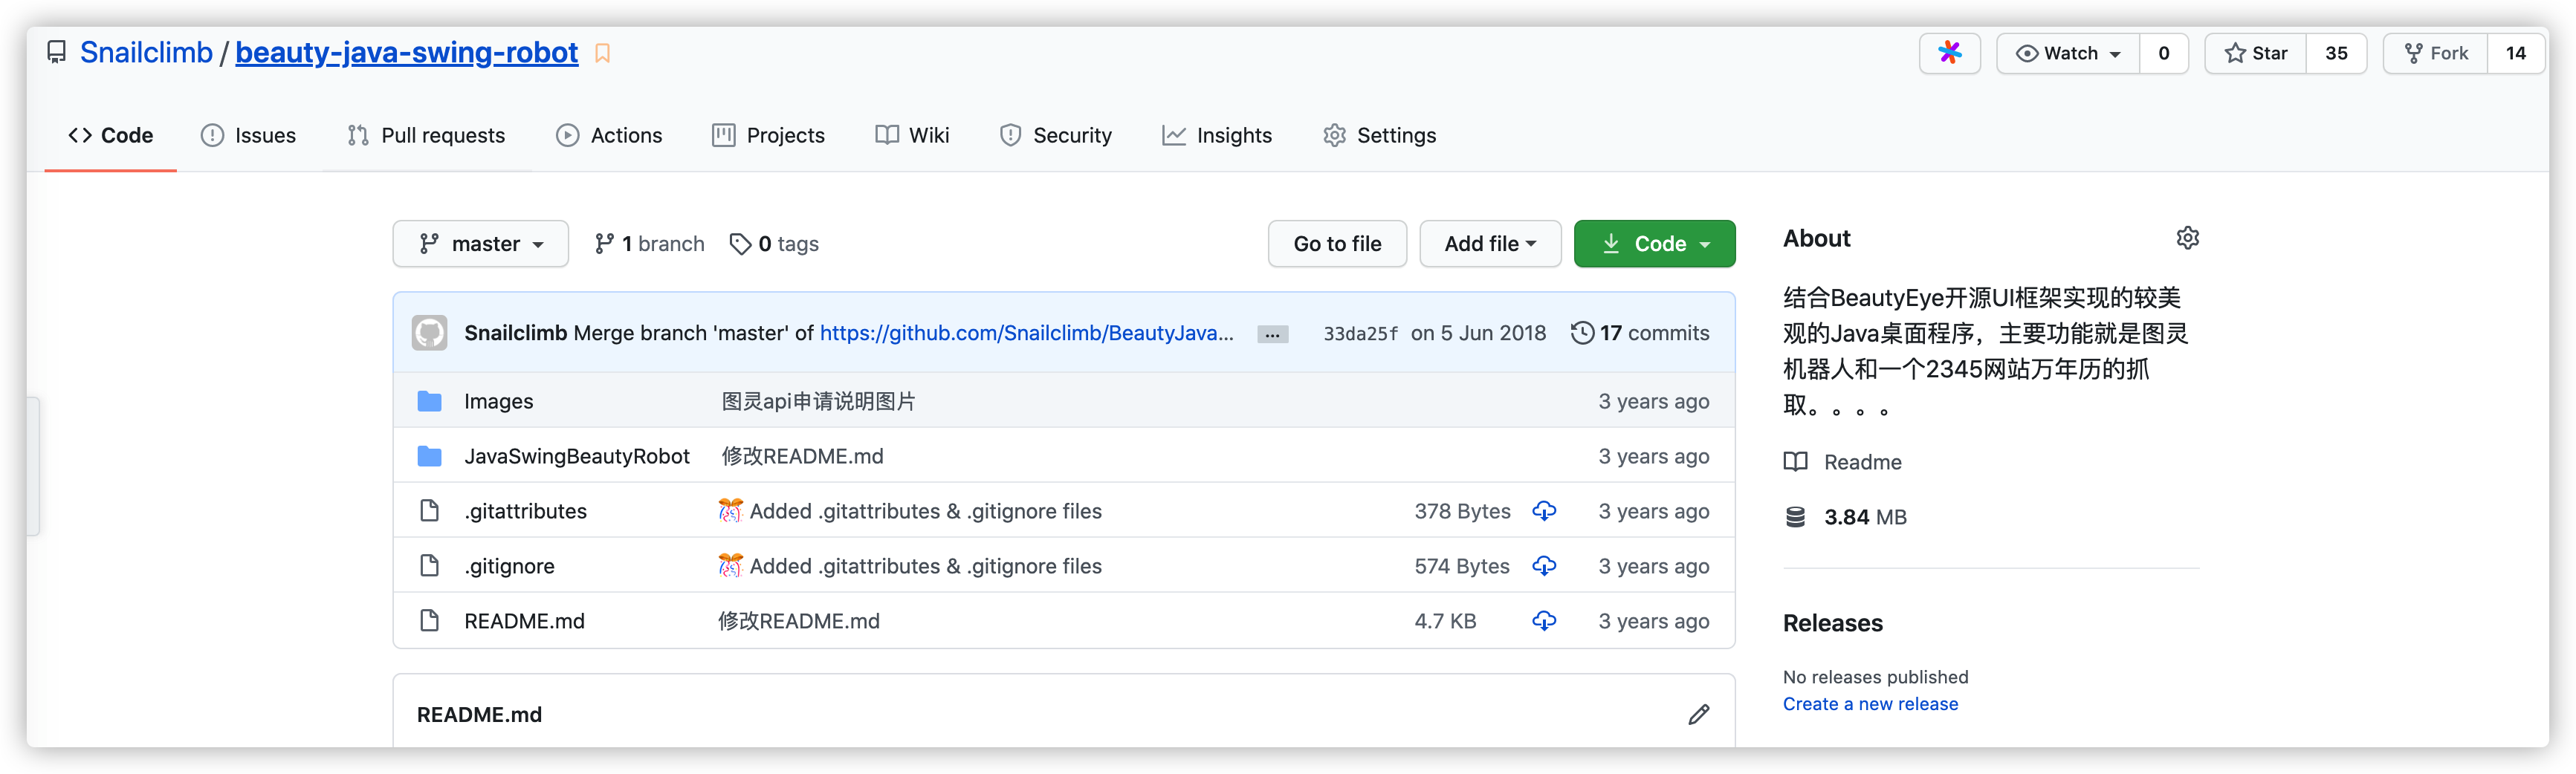Open the Insights tab
Image resolution: width=2576 pixels, height=774 pixels.
click(x=1217, y=135)
